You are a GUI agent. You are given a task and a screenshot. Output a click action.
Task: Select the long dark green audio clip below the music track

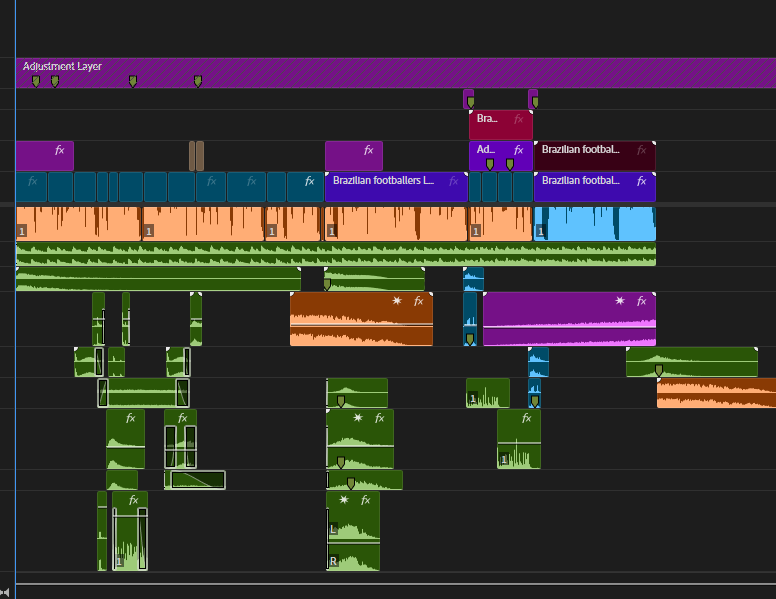[x=158, y=279]
